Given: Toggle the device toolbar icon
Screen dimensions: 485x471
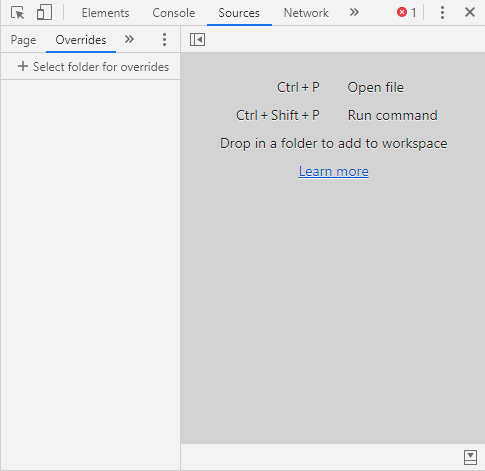Looking at the screenshot, I should coord(44,13).
